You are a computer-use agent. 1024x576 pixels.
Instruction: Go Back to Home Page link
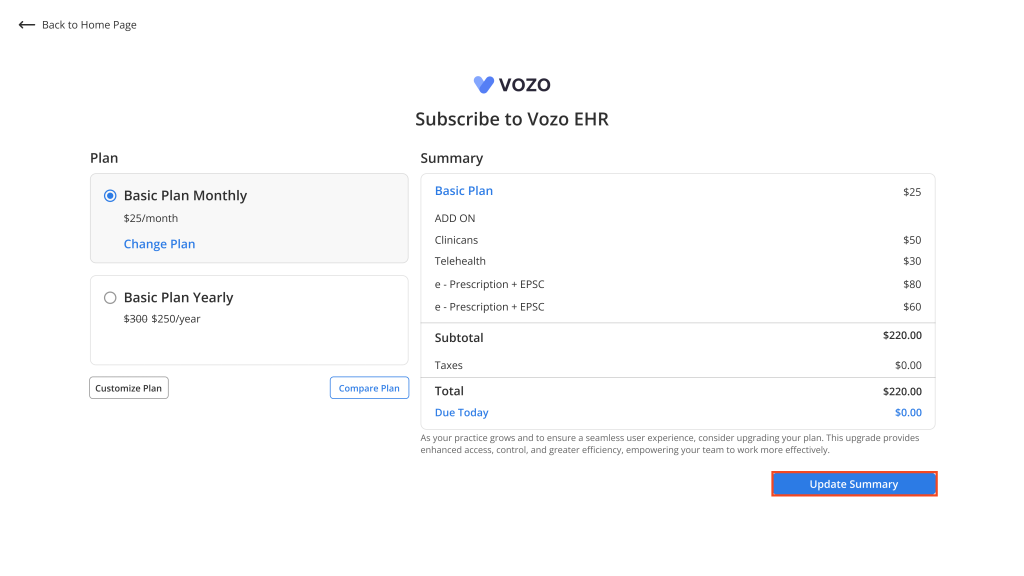point(89,25)
